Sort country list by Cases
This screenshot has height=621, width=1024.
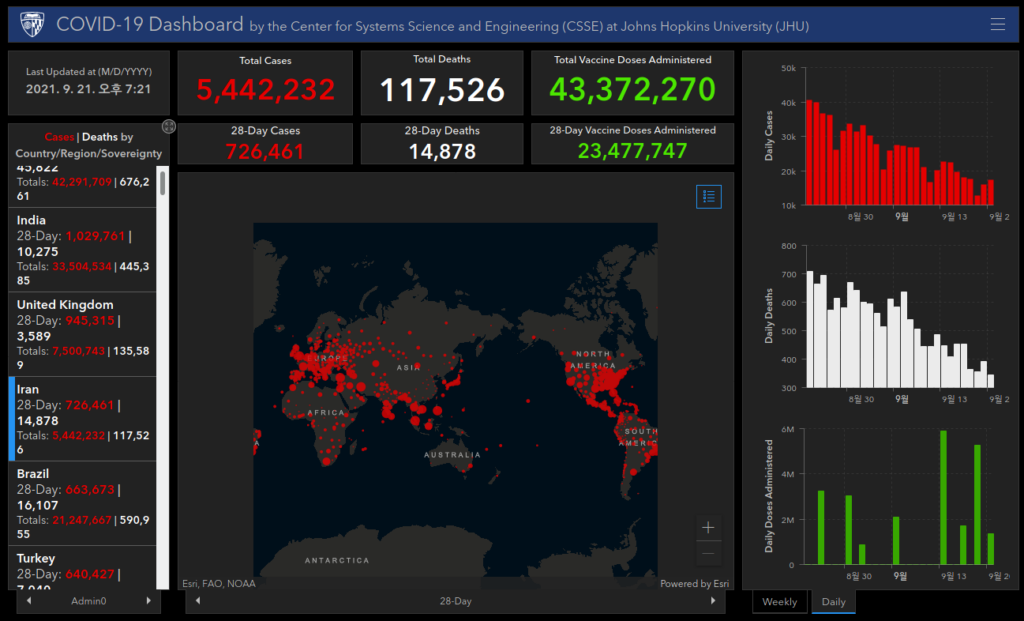coord(59,137)
